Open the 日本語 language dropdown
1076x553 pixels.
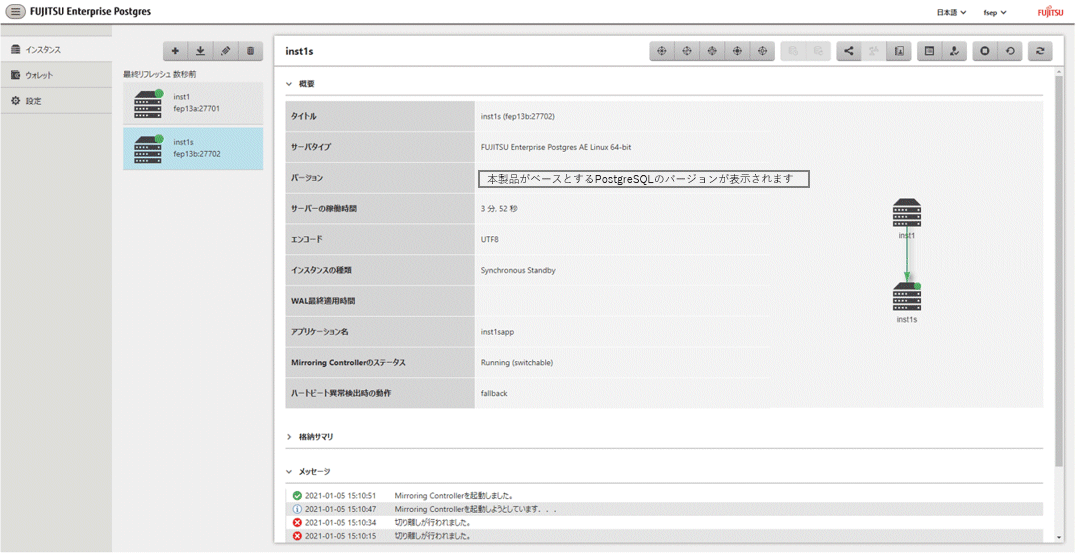click(952, 12)
